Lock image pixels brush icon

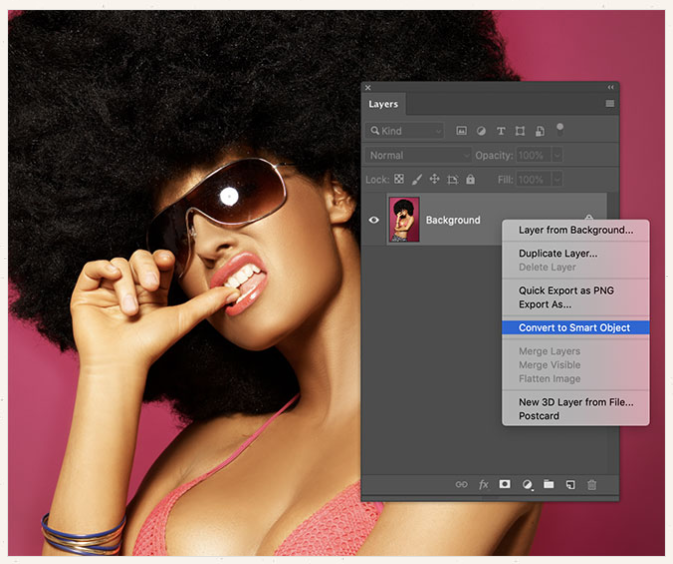(x=417, y=179)
